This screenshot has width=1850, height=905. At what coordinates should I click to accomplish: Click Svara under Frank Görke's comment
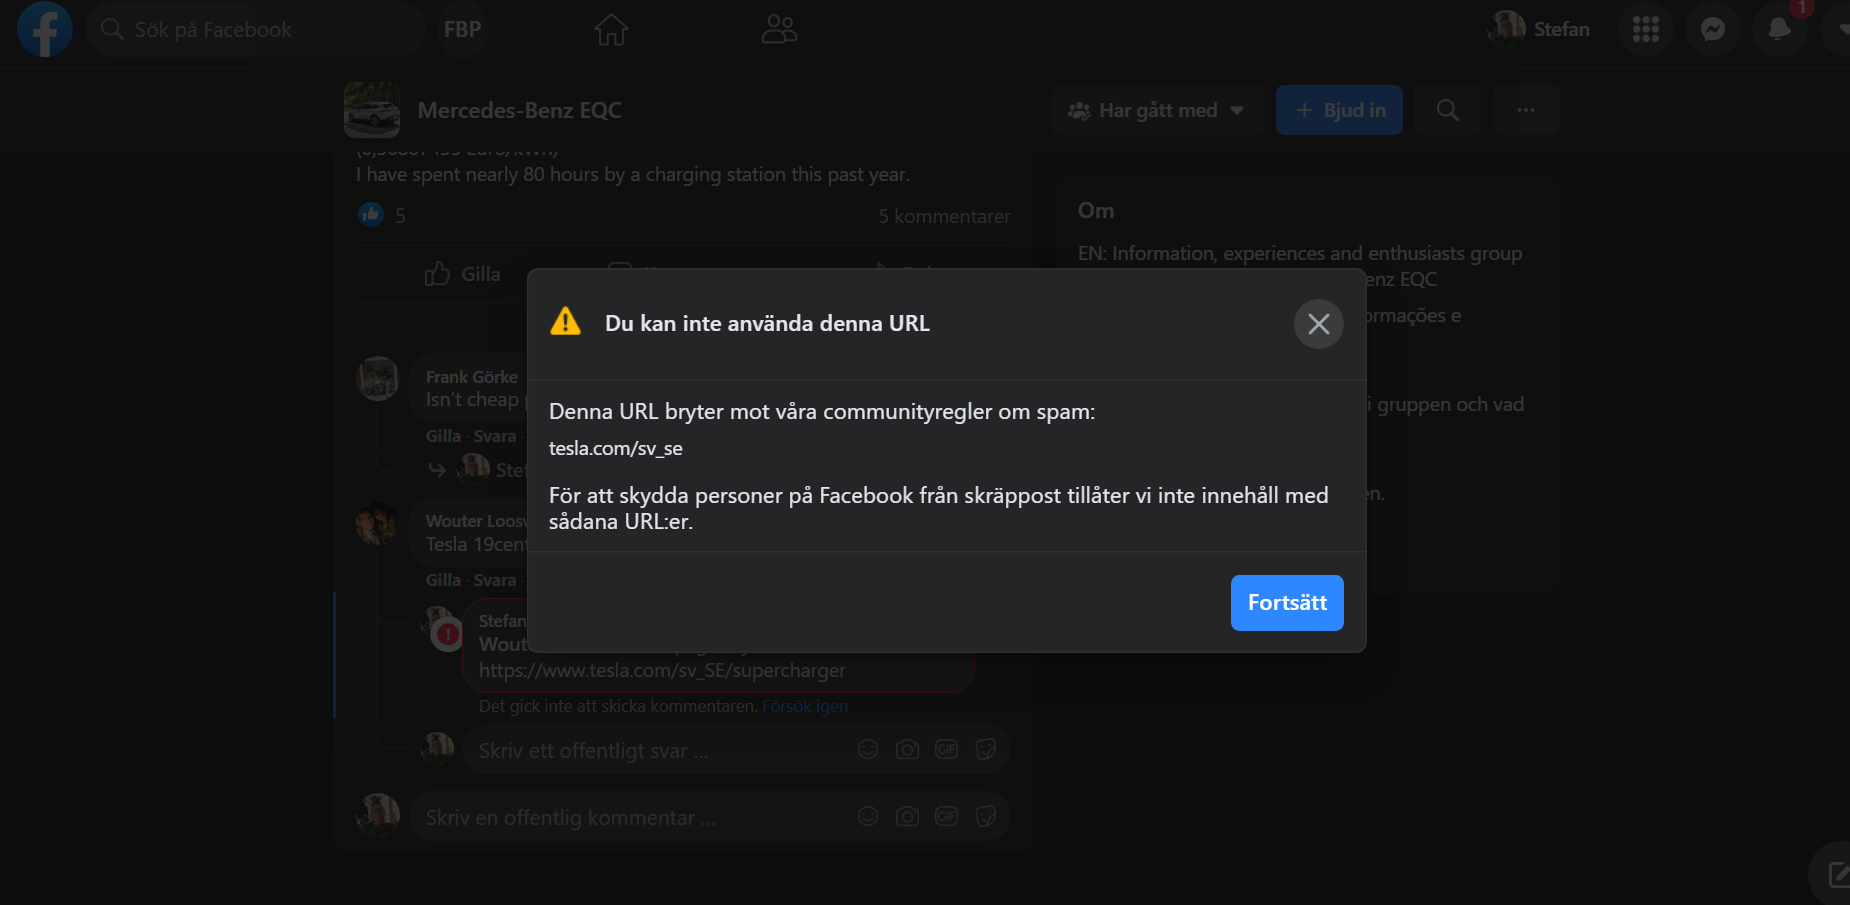pyautogui.click(x=495, y=436)
